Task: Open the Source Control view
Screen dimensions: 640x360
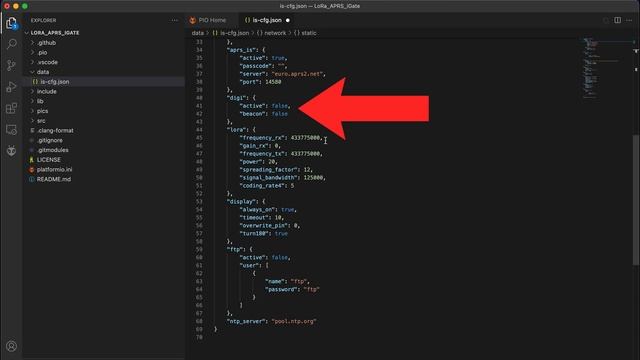Action: (11, 65)
